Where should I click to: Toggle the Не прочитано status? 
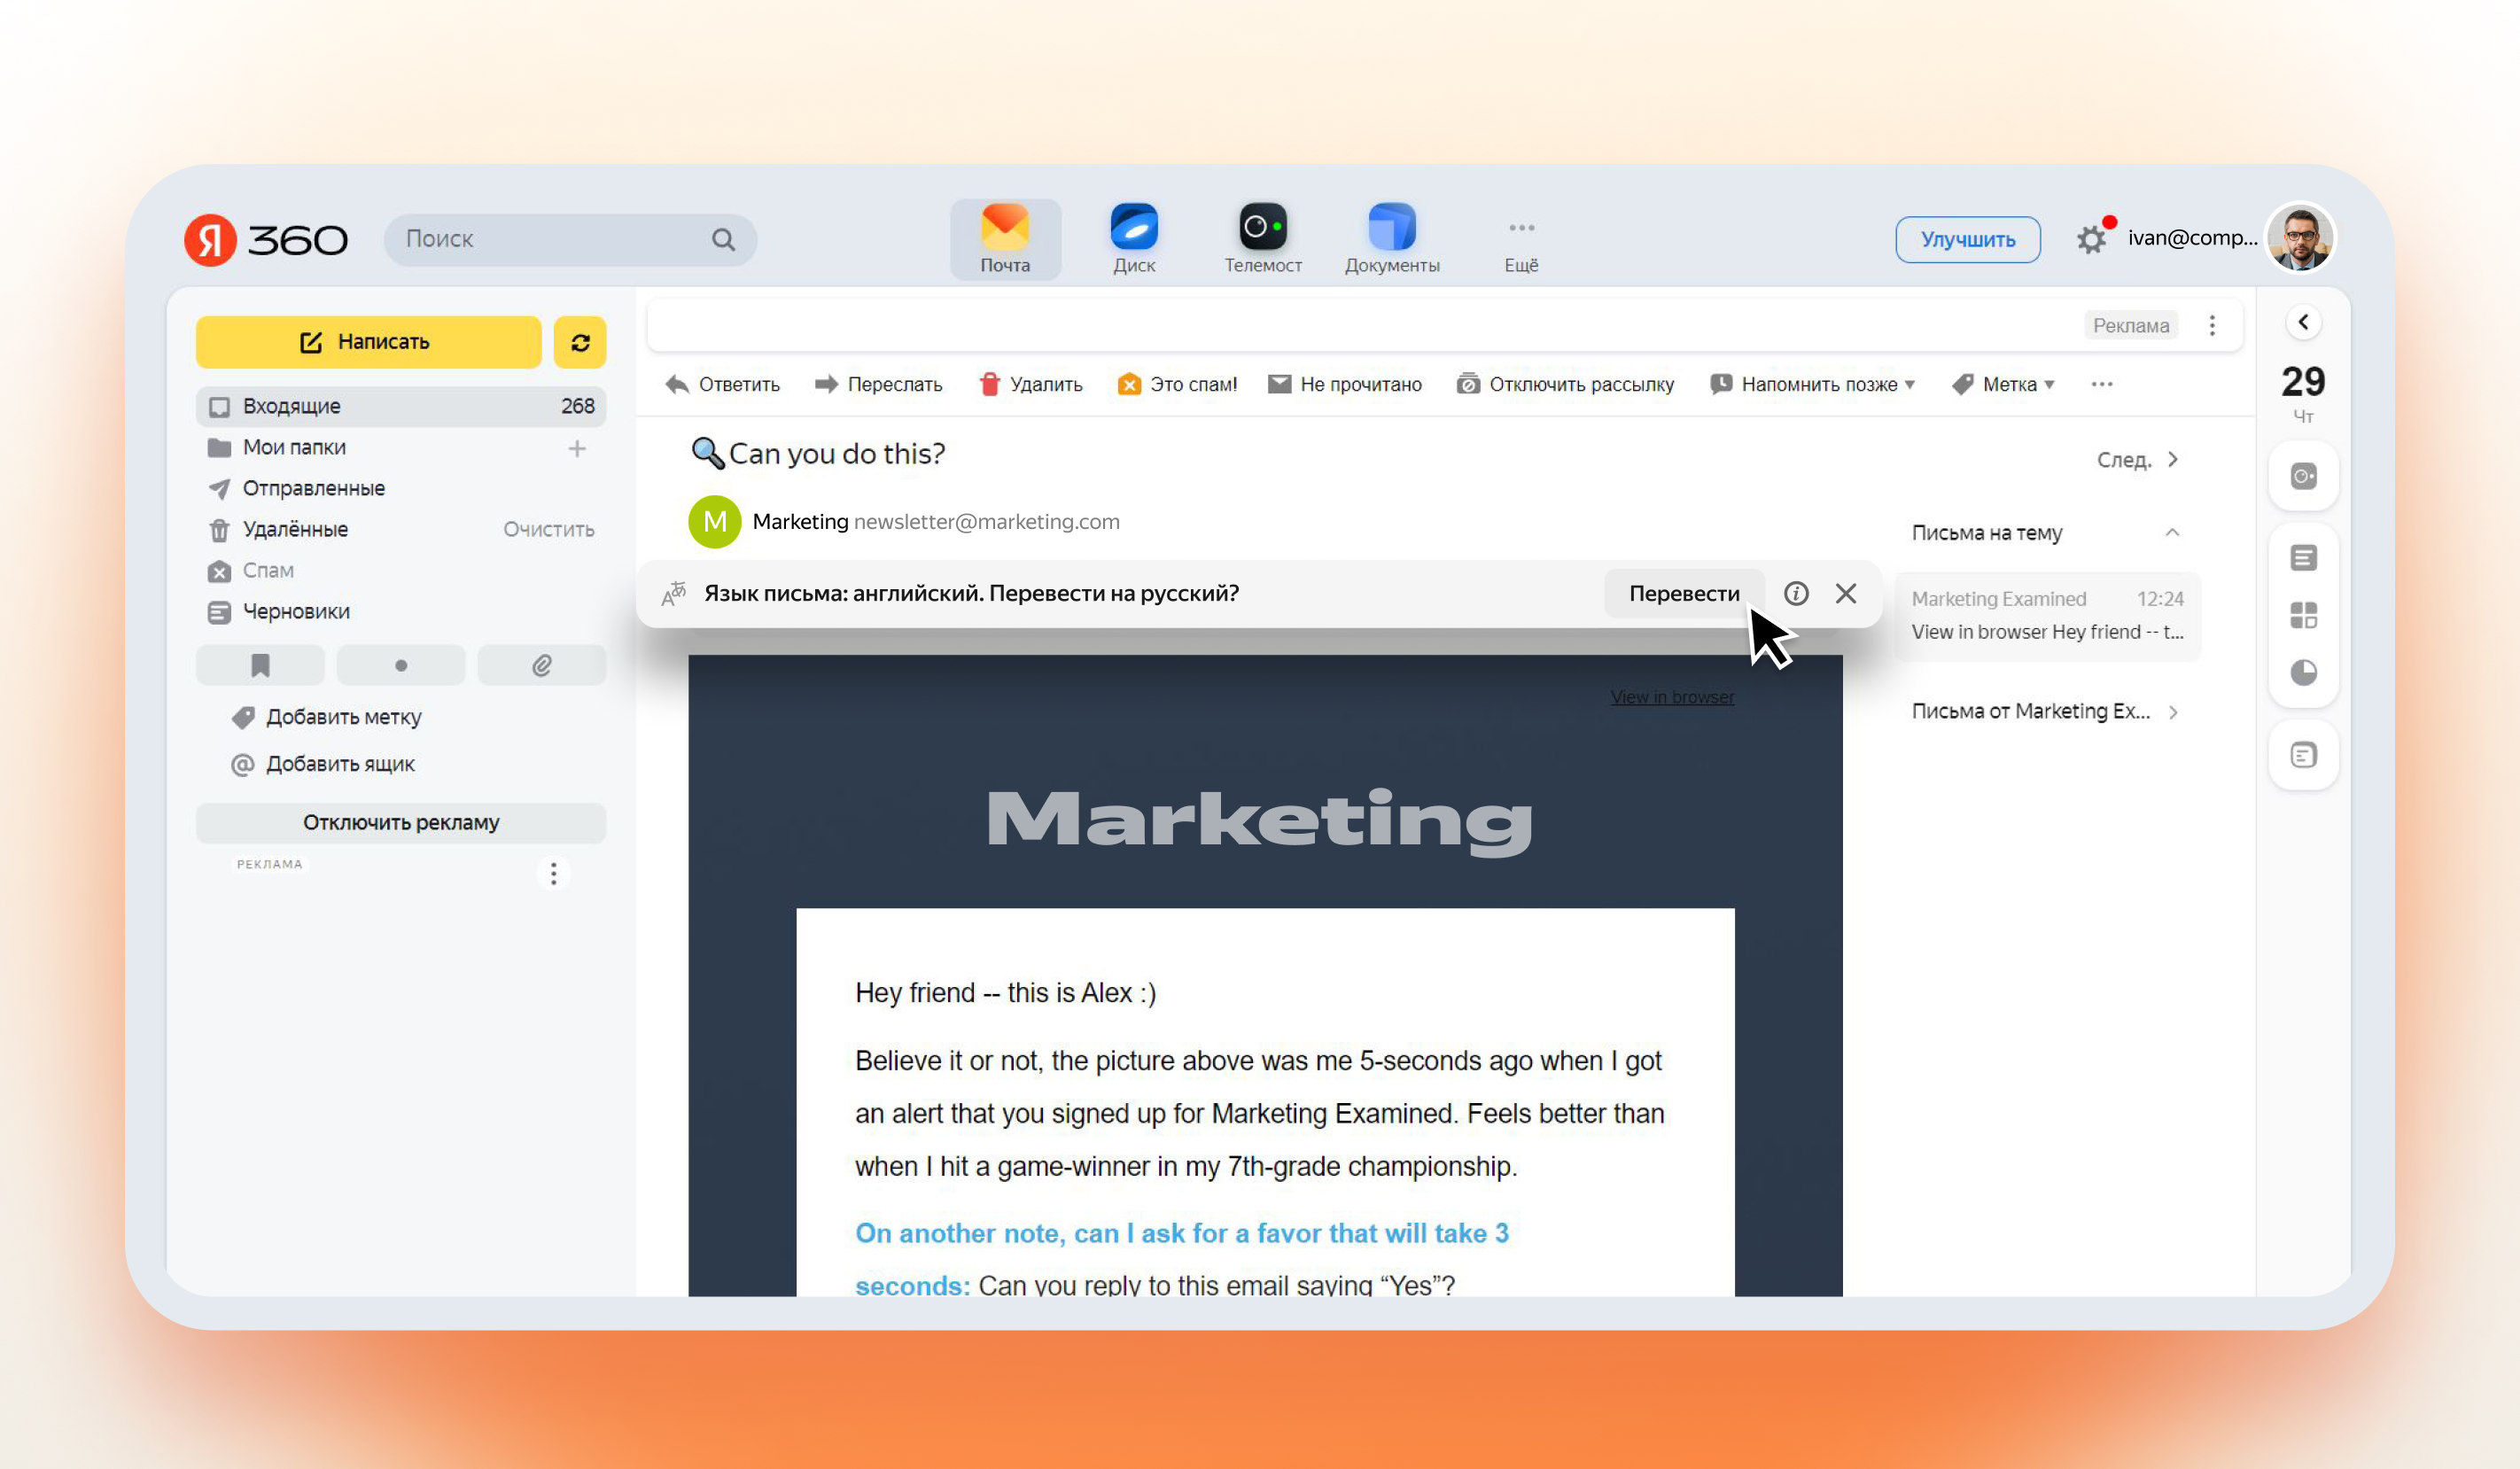pos(1347,385)
